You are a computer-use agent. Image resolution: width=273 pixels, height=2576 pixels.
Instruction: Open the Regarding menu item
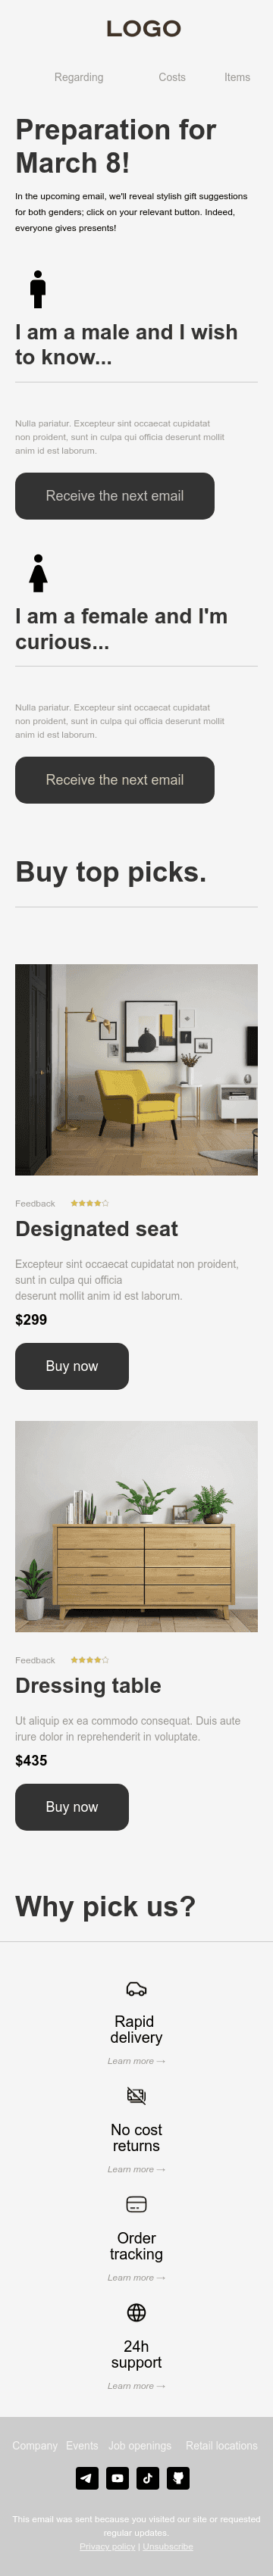[x=79, y=77]
